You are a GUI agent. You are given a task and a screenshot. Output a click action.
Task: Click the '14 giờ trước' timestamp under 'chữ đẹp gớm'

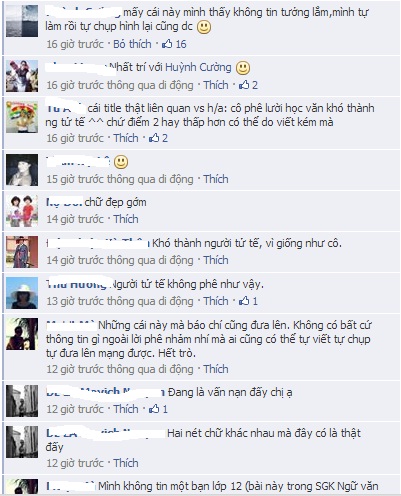pos(75,219)
